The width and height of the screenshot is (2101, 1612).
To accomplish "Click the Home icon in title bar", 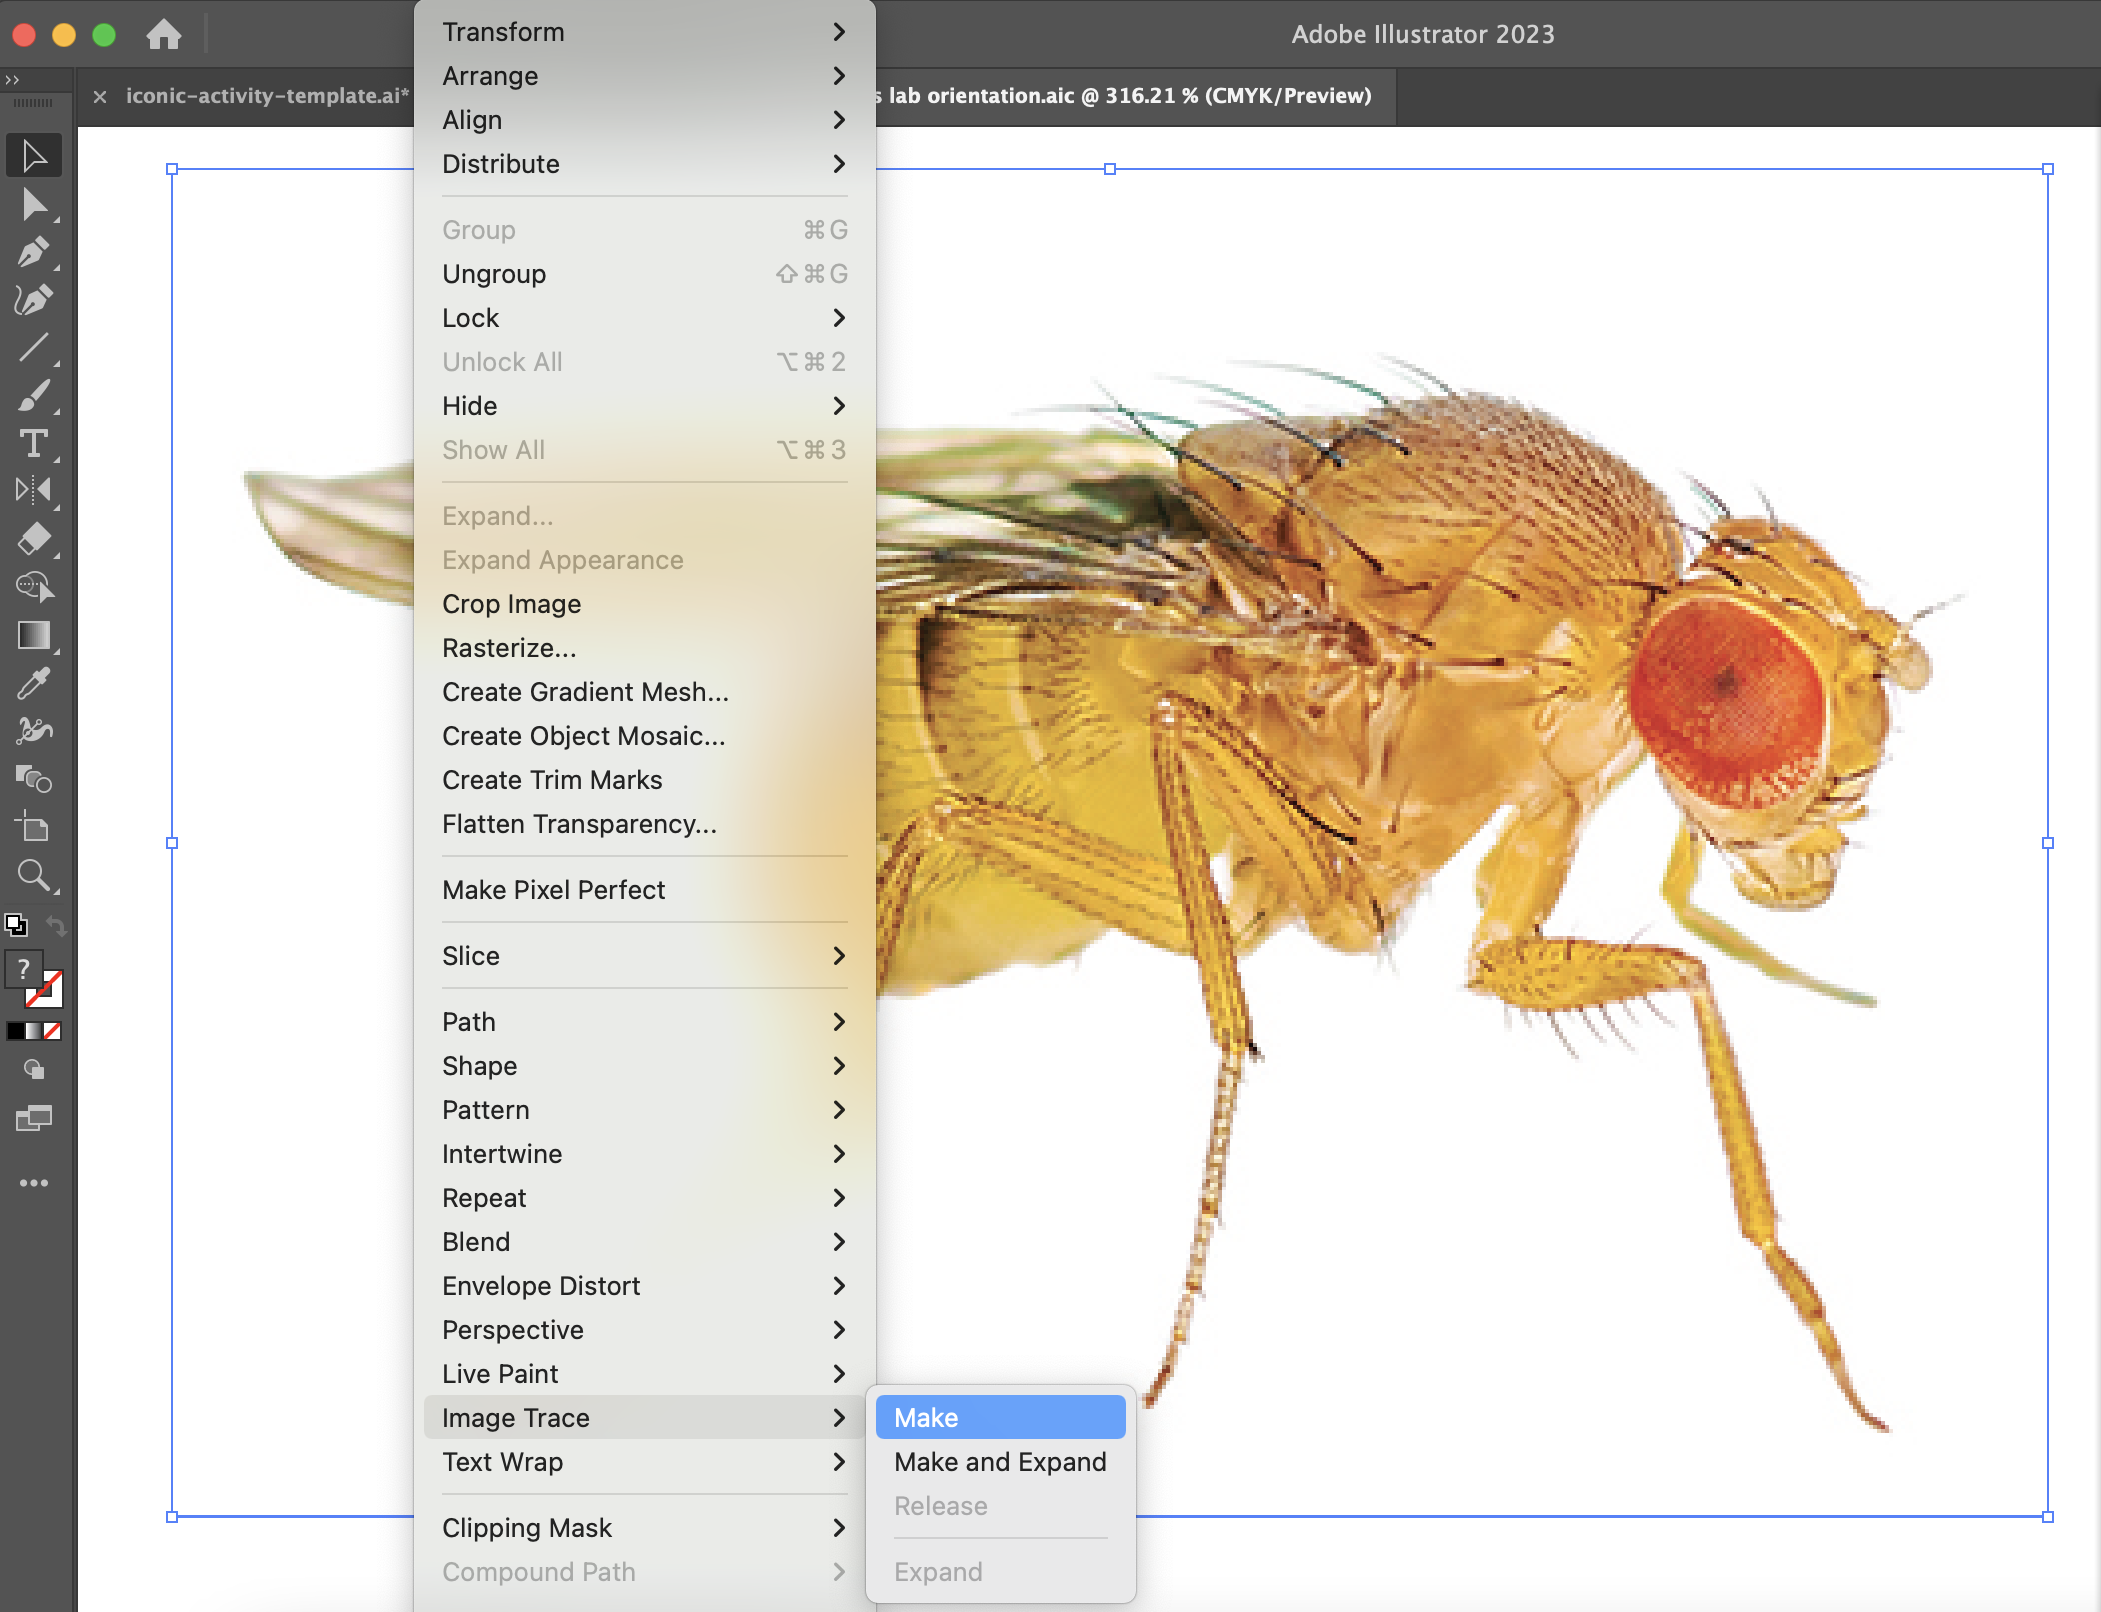I will [164, 35].
